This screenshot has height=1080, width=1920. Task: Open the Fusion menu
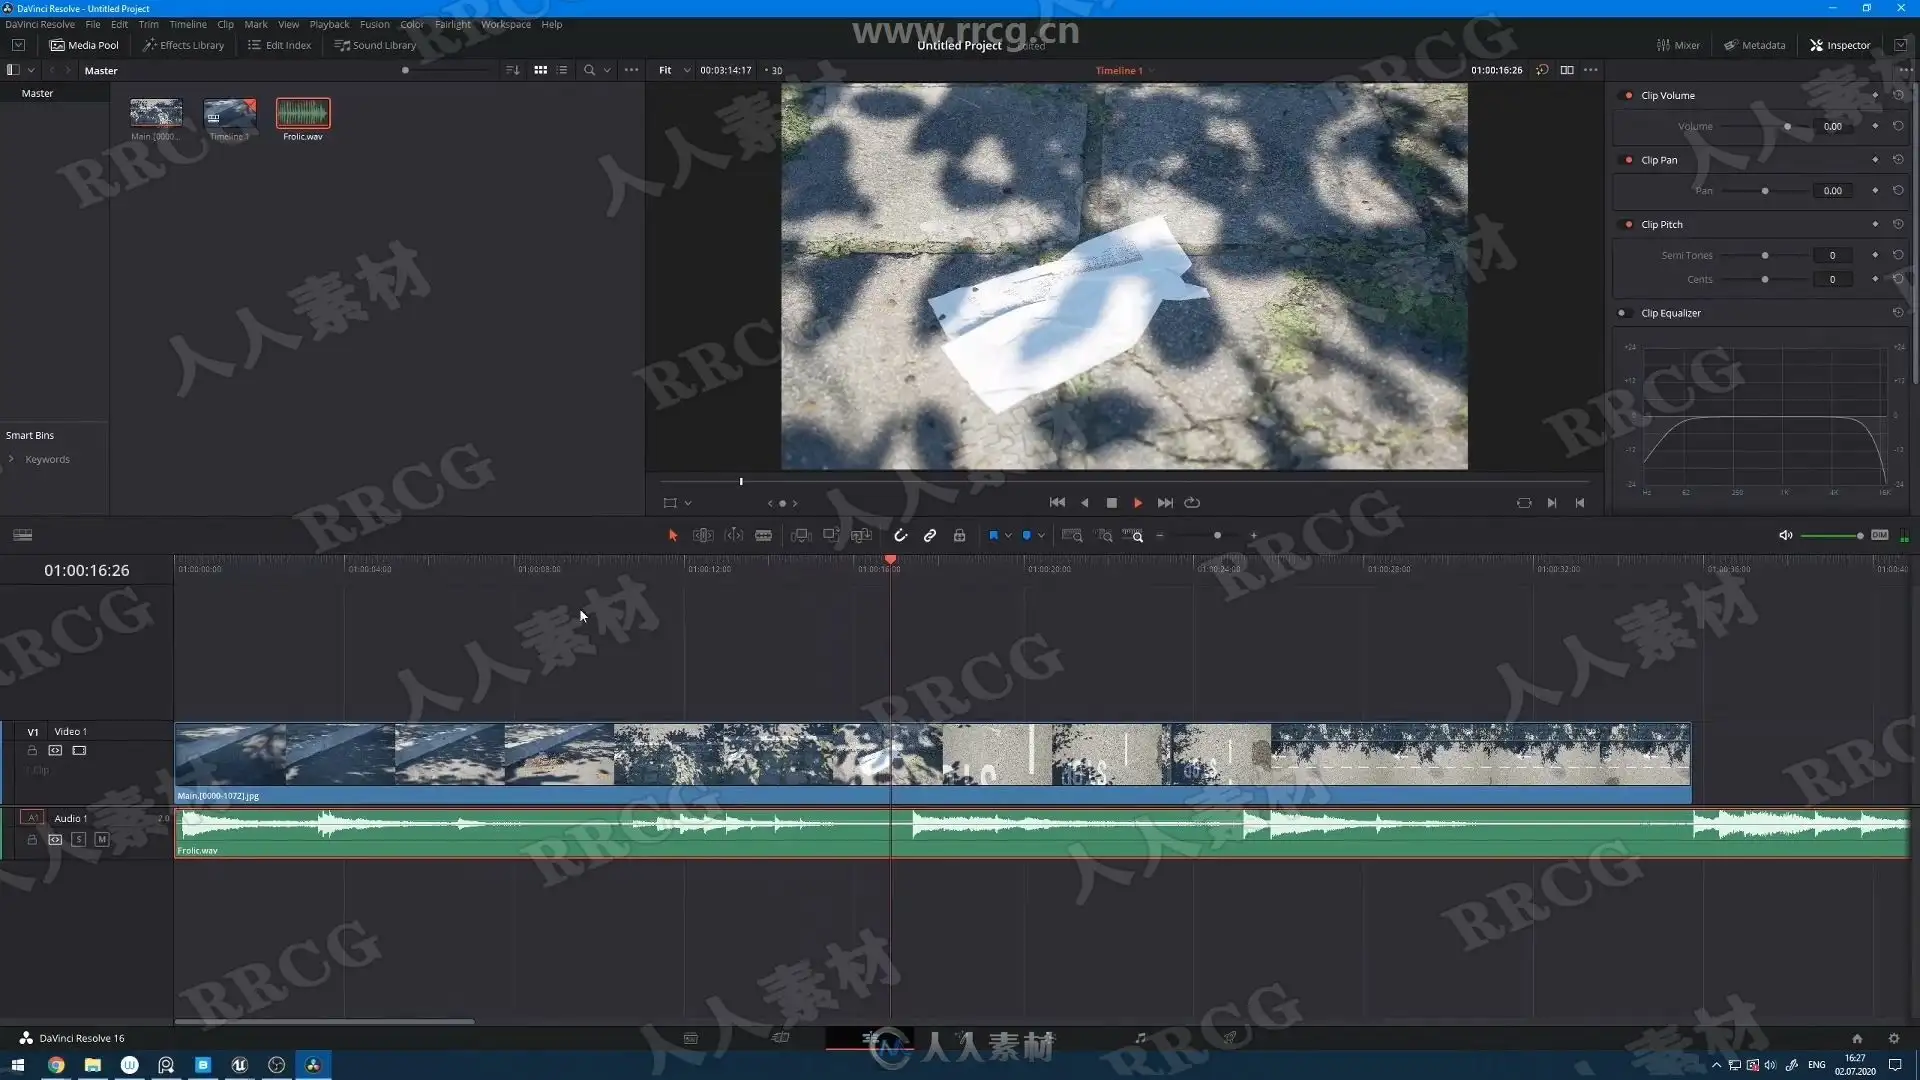pyautogui.click(x=374, y=24)
